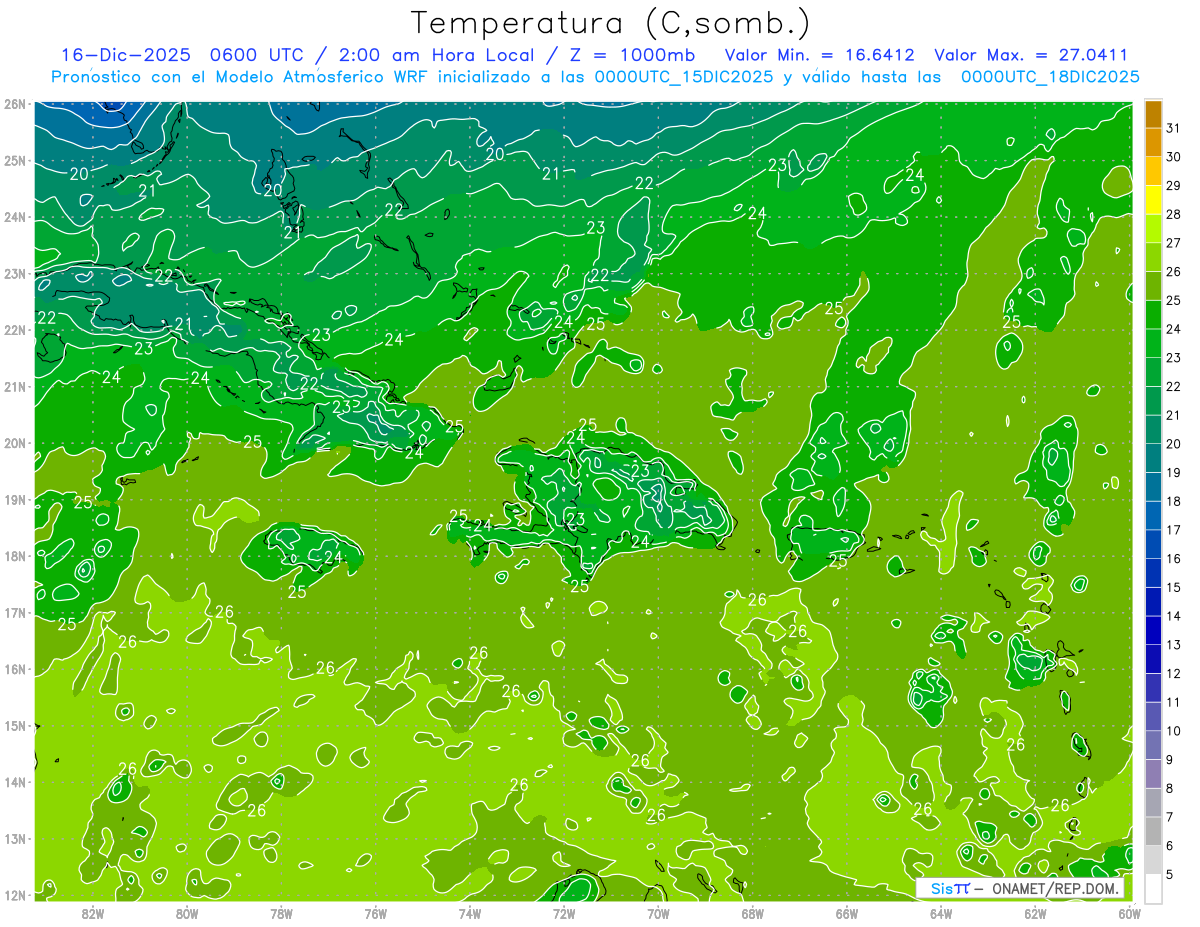This screenshot has width=1200, height=927.
Task: Click the "24N" latitude axis label
Action: [15, 217]
